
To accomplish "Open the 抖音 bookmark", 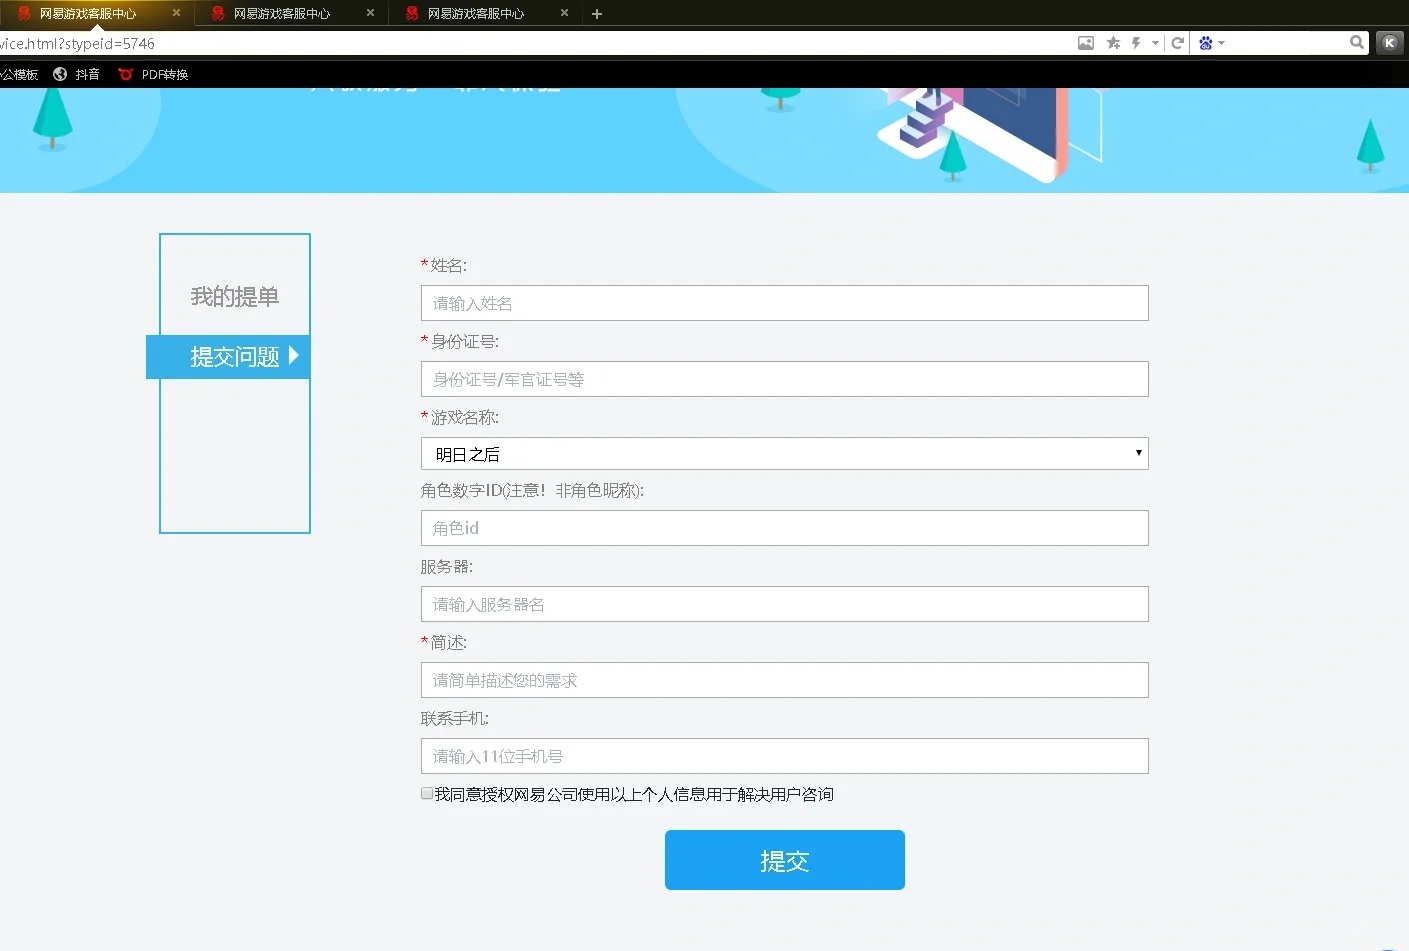I will click(76, 74).
